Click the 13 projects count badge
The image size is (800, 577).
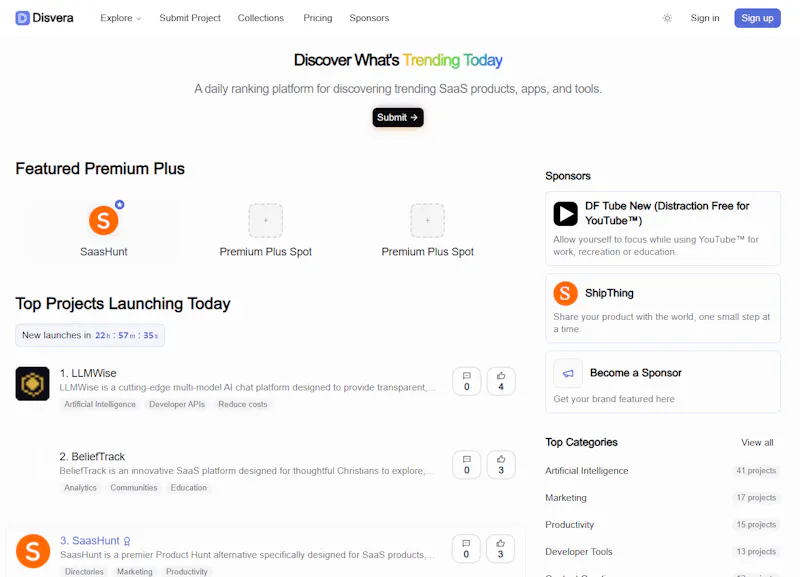(756, 551)
